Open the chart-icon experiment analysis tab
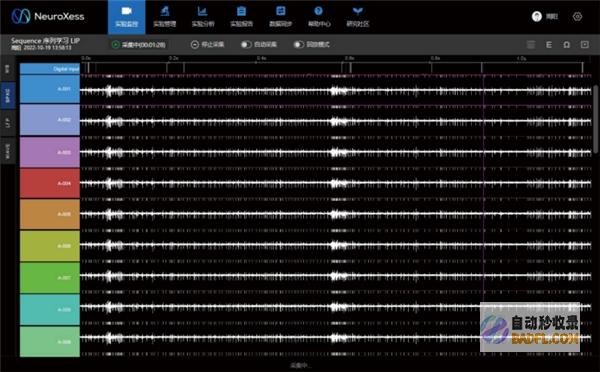600x372 pixels. 203,17
